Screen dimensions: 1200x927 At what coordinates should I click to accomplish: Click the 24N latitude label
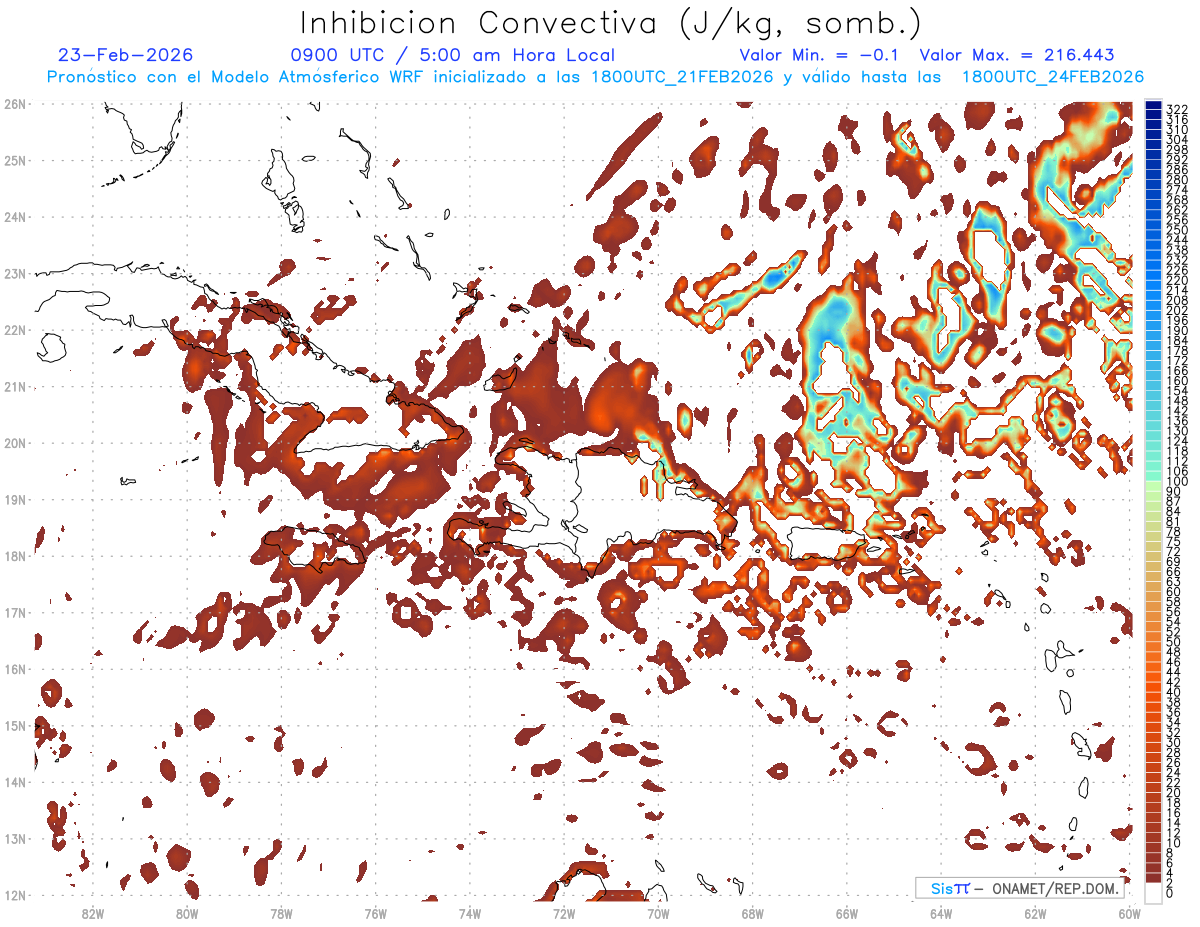[14, 217]
